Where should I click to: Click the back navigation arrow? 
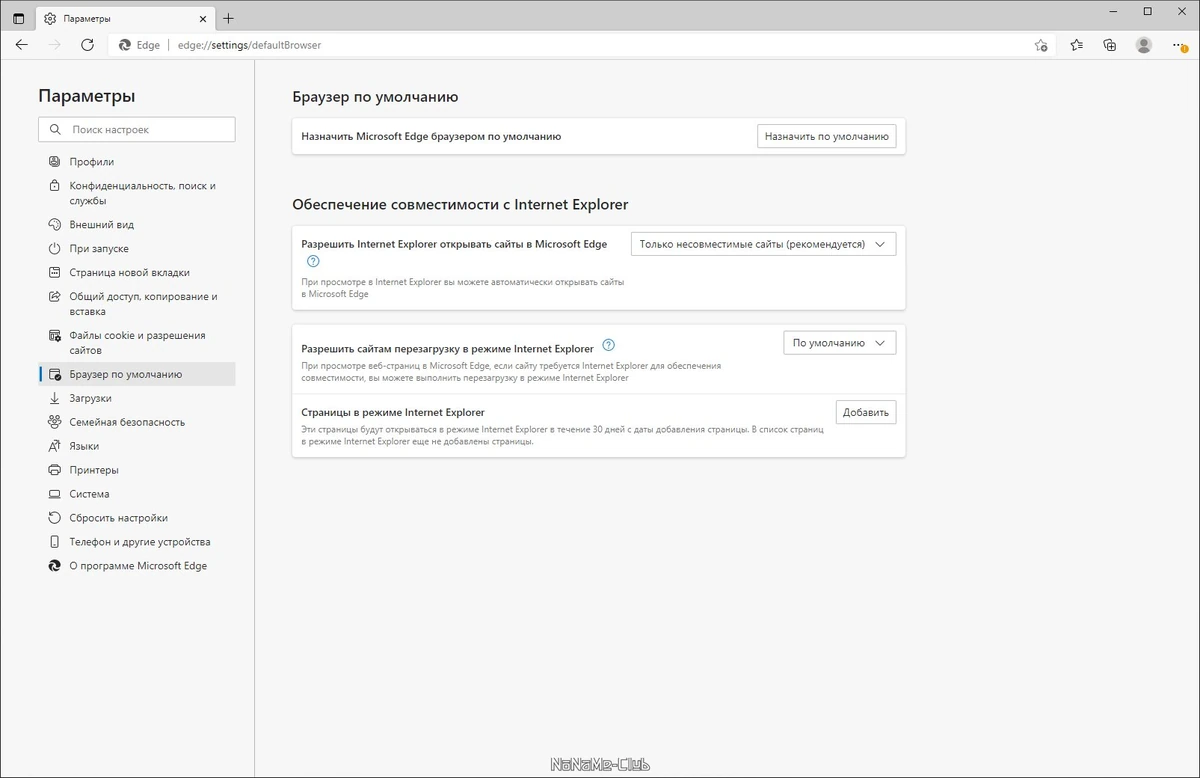coord(22,45)
